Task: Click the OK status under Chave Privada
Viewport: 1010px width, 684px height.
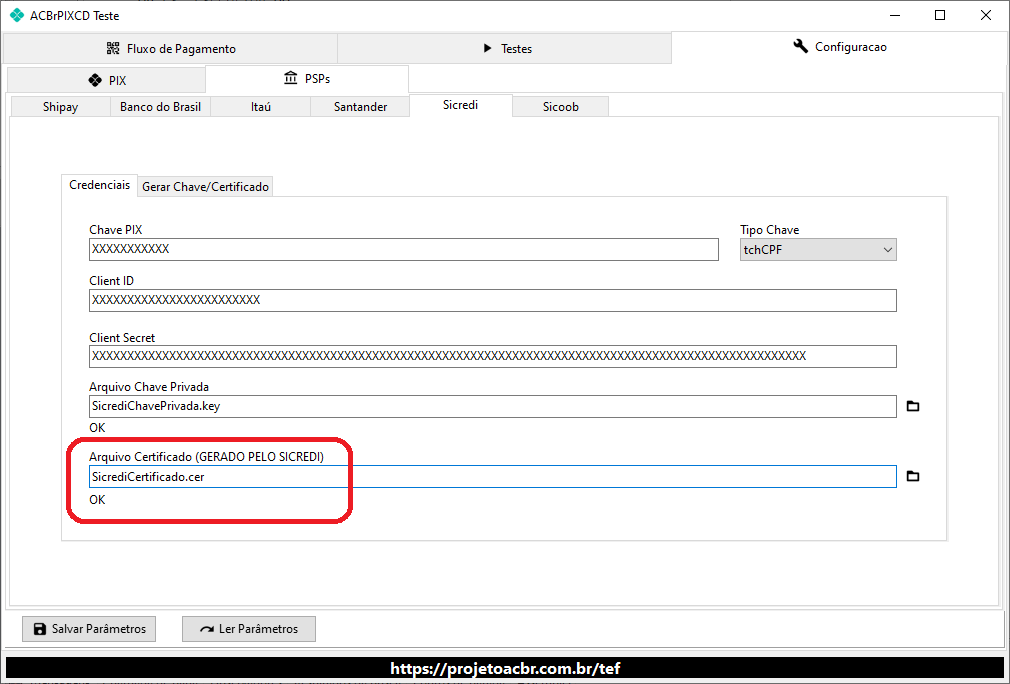Action: pyautogui.click(x=97, y=428)
